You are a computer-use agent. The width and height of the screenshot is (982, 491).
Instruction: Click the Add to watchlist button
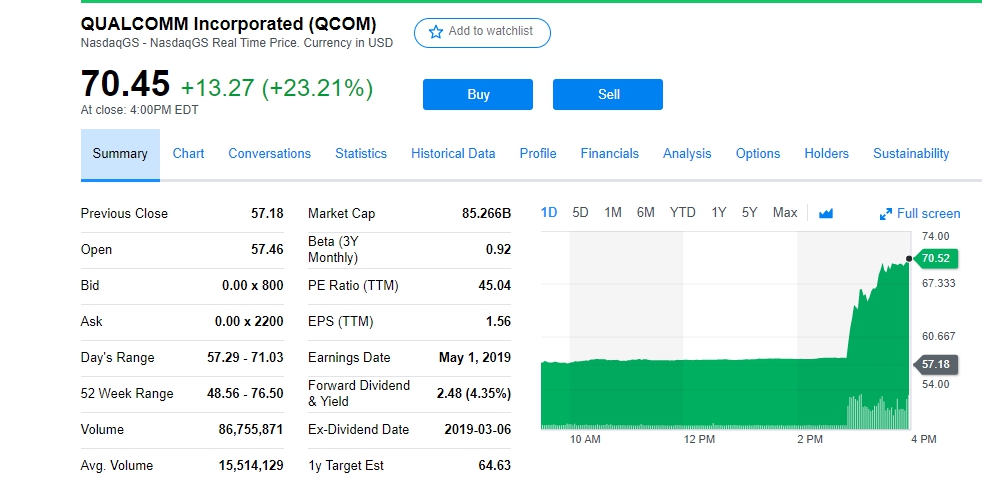482,33
